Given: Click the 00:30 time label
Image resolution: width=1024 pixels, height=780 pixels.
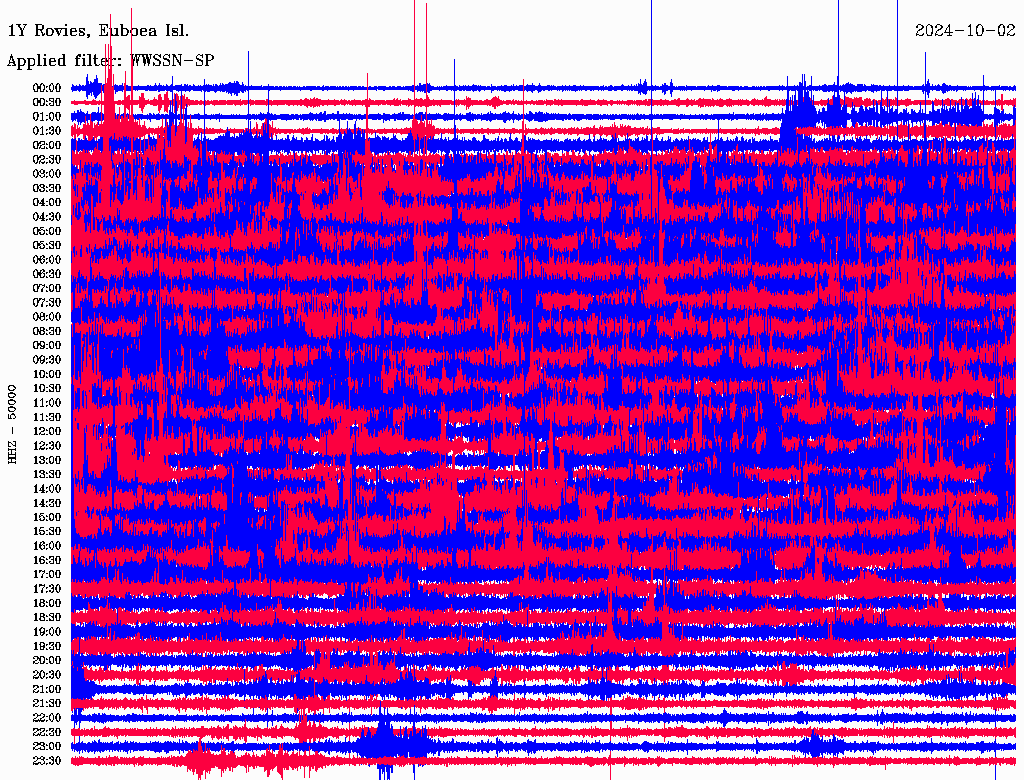Looking at the screenshot, I should [x=47, y=102].
